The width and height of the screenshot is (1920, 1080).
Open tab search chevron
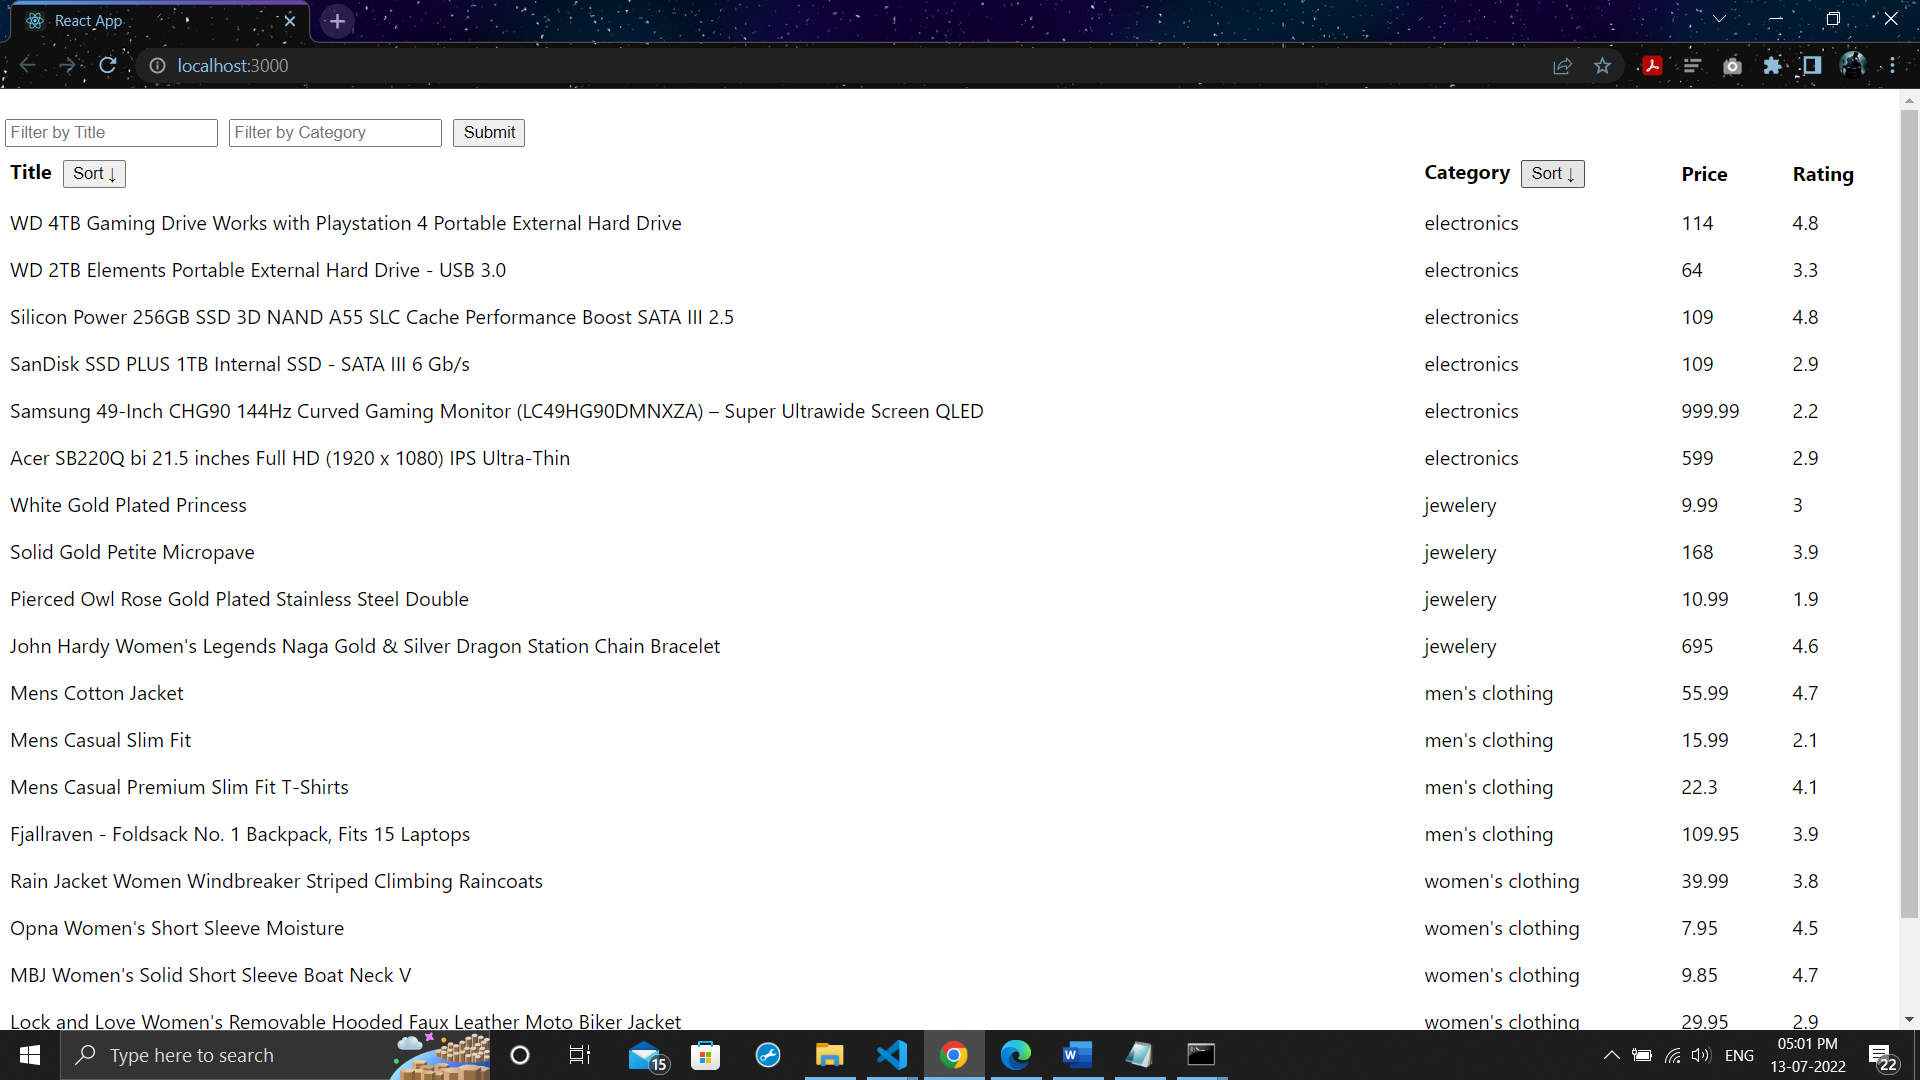(1719, 19)
